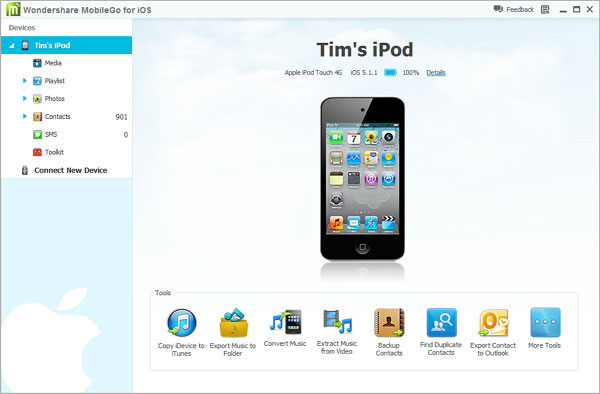Select Tim's iPod device row
The height and width of the screenshot is (394, 600).
(67, 45)
